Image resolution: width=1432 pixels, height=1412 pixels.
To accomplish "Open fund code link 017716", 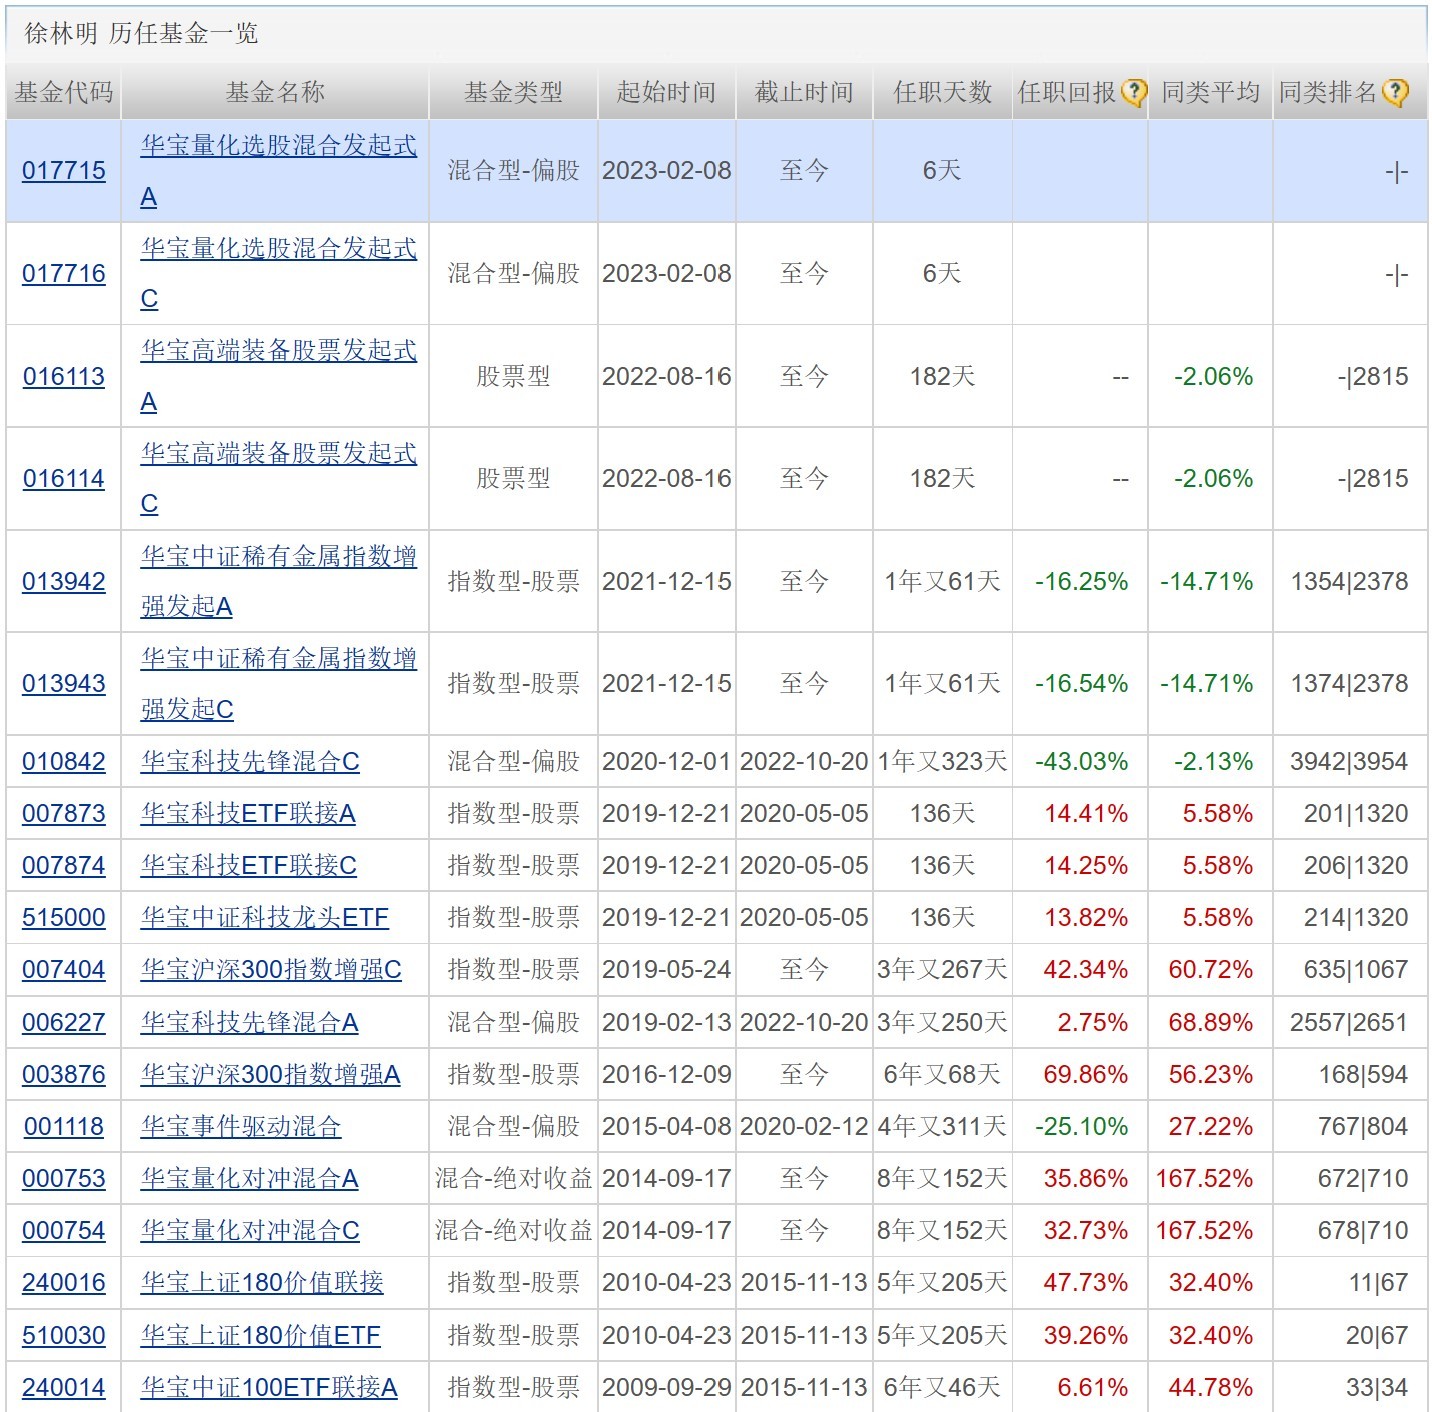I will 64,274.
